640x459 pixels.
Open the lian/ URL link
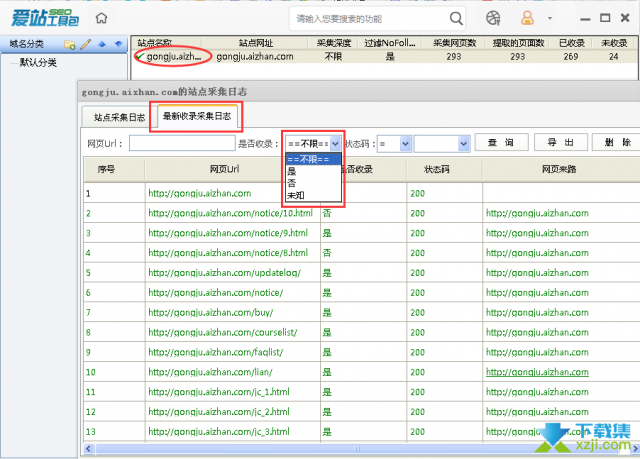point(210,372)
